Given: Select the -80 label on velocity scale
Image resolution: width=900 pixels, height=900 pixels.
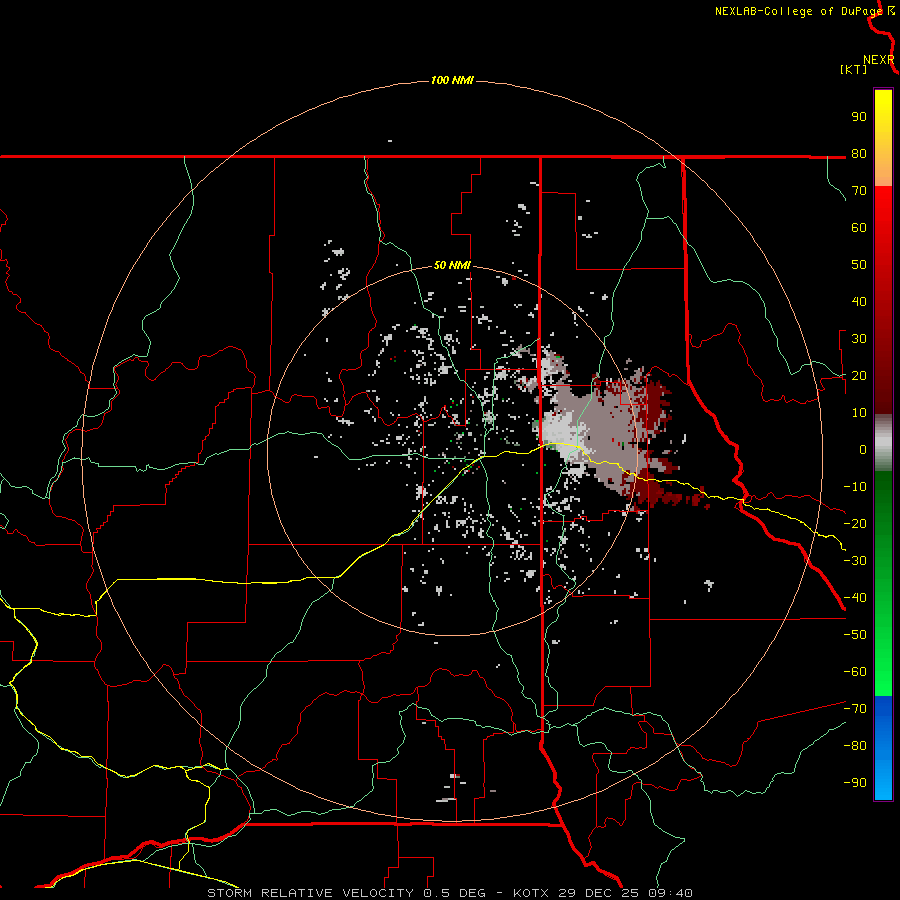Looking at the screenshot, I should pos(855,746).
